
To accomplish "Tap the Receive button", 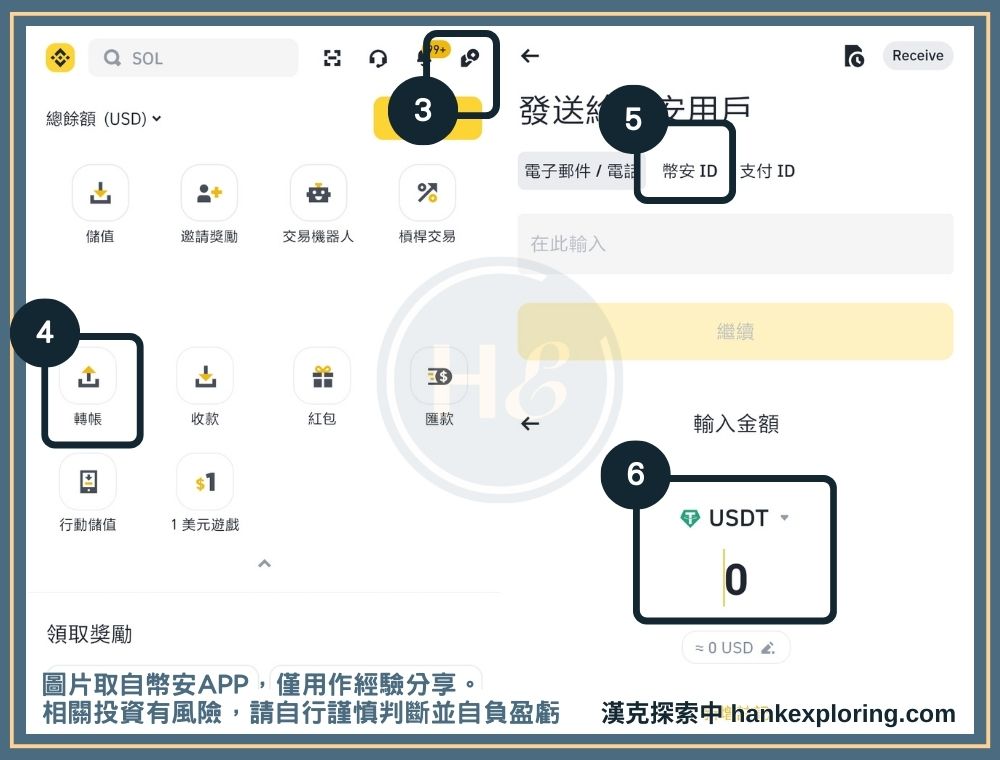I will [918, 55].
